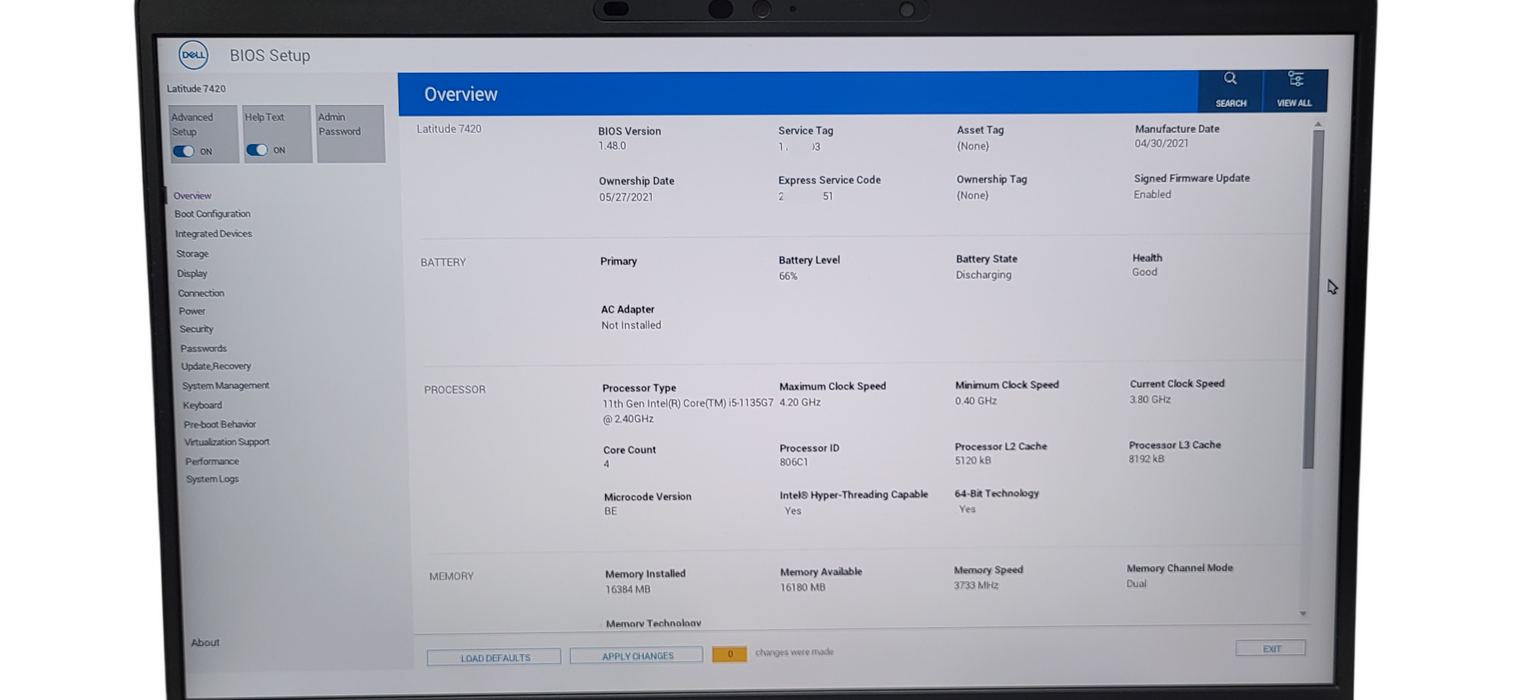Open the Power section
1515x700 pixels.
[192, 311]
